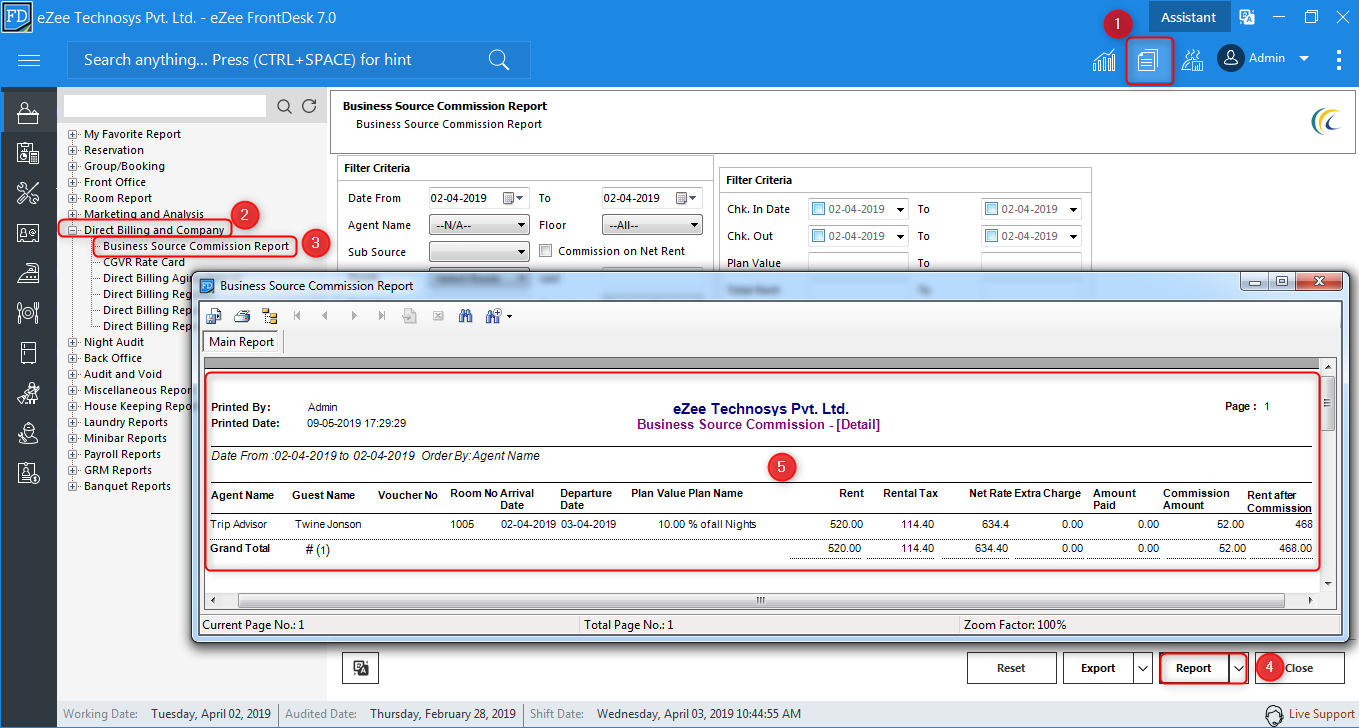Click the search magnifier in the top bar

point(499,60)
